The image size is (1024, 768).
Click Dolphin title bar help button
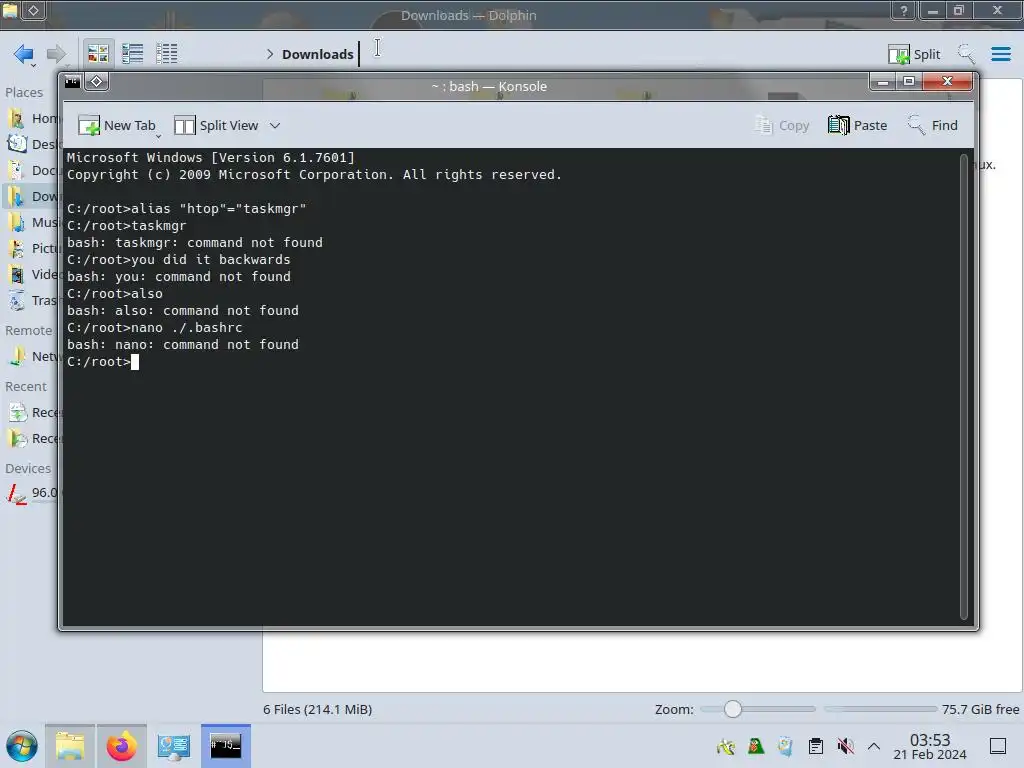point(903,10)
